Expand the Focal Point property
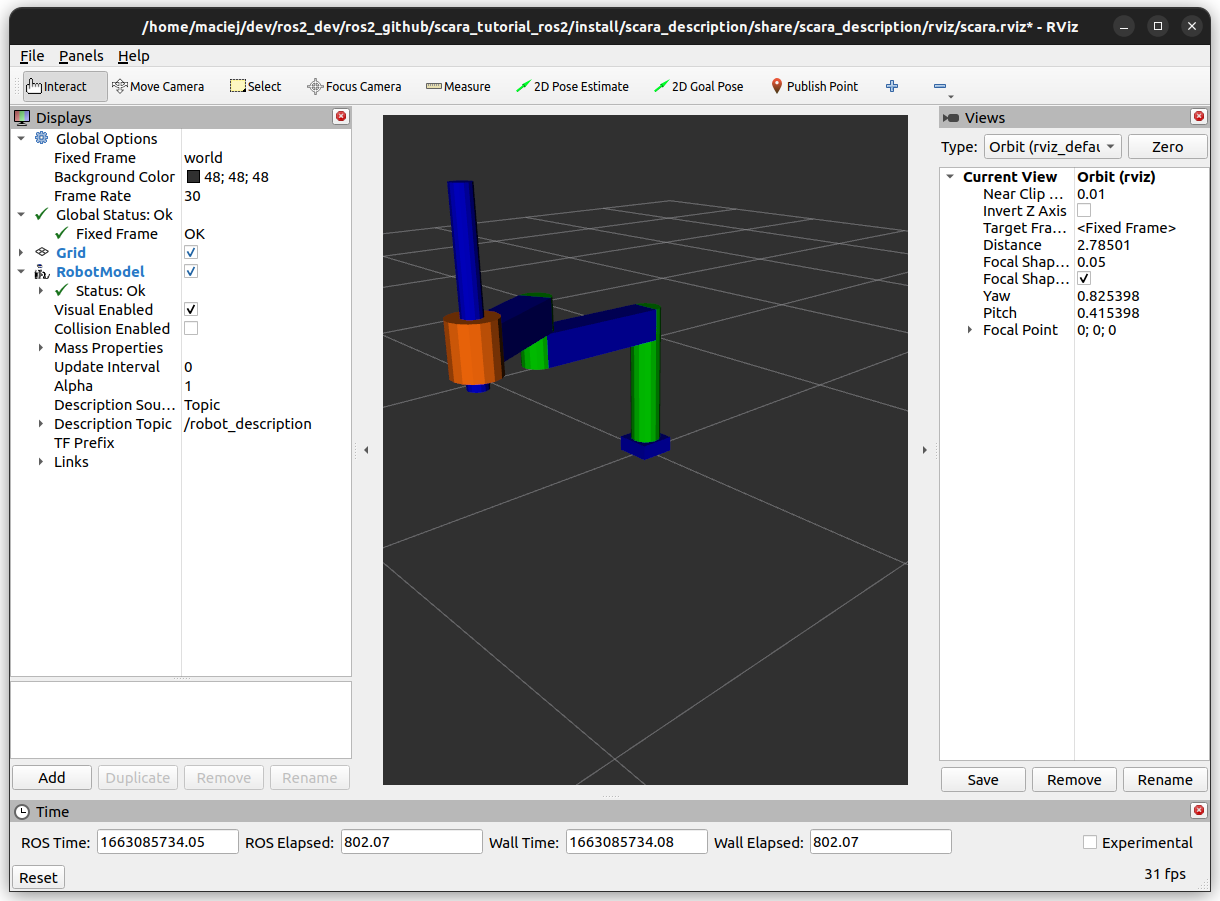Screen dimensions: 1220x901 (x=969, y=330)
